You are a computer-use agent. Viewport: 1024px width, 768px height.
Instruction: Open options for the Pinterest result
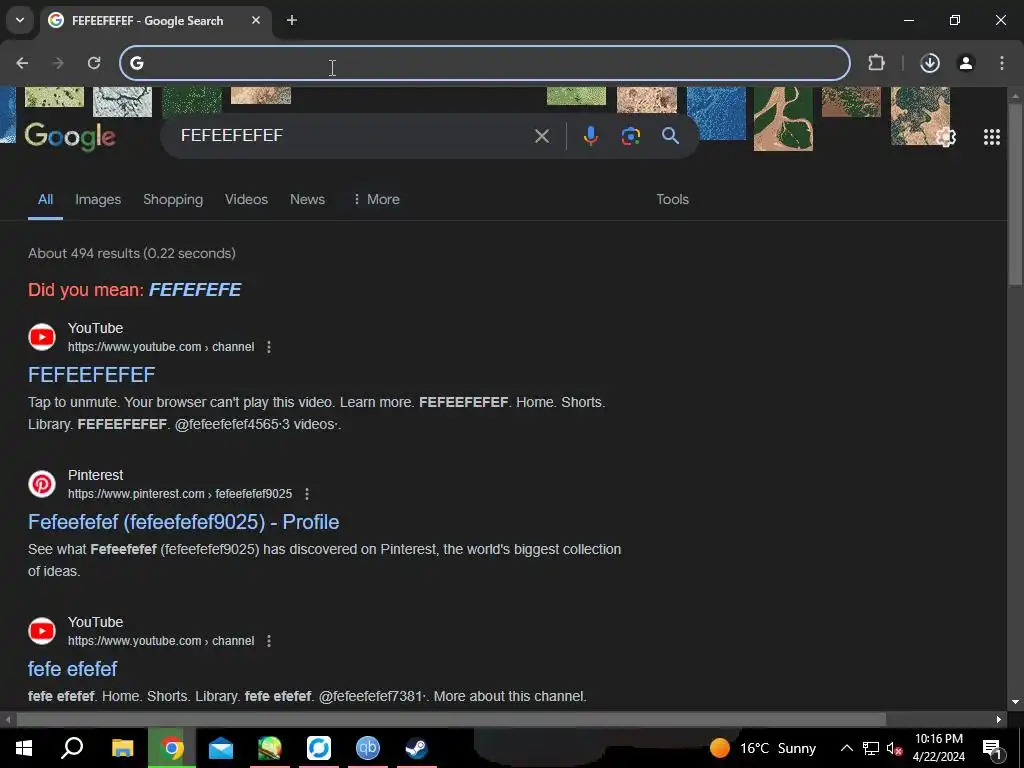[306, 494]
